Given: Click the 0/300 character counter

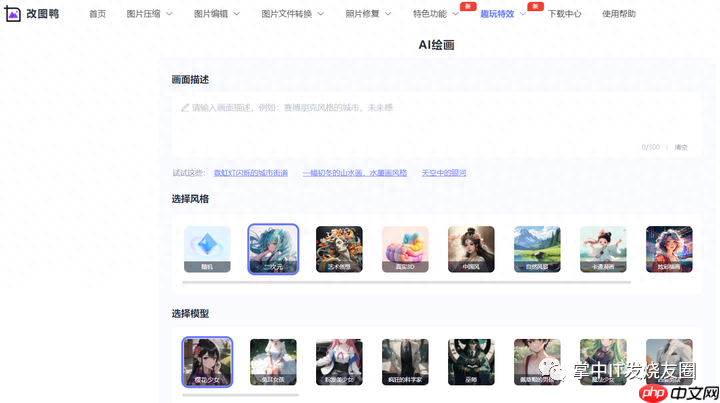Looking at the screenshot, I should tap(651, 147).
